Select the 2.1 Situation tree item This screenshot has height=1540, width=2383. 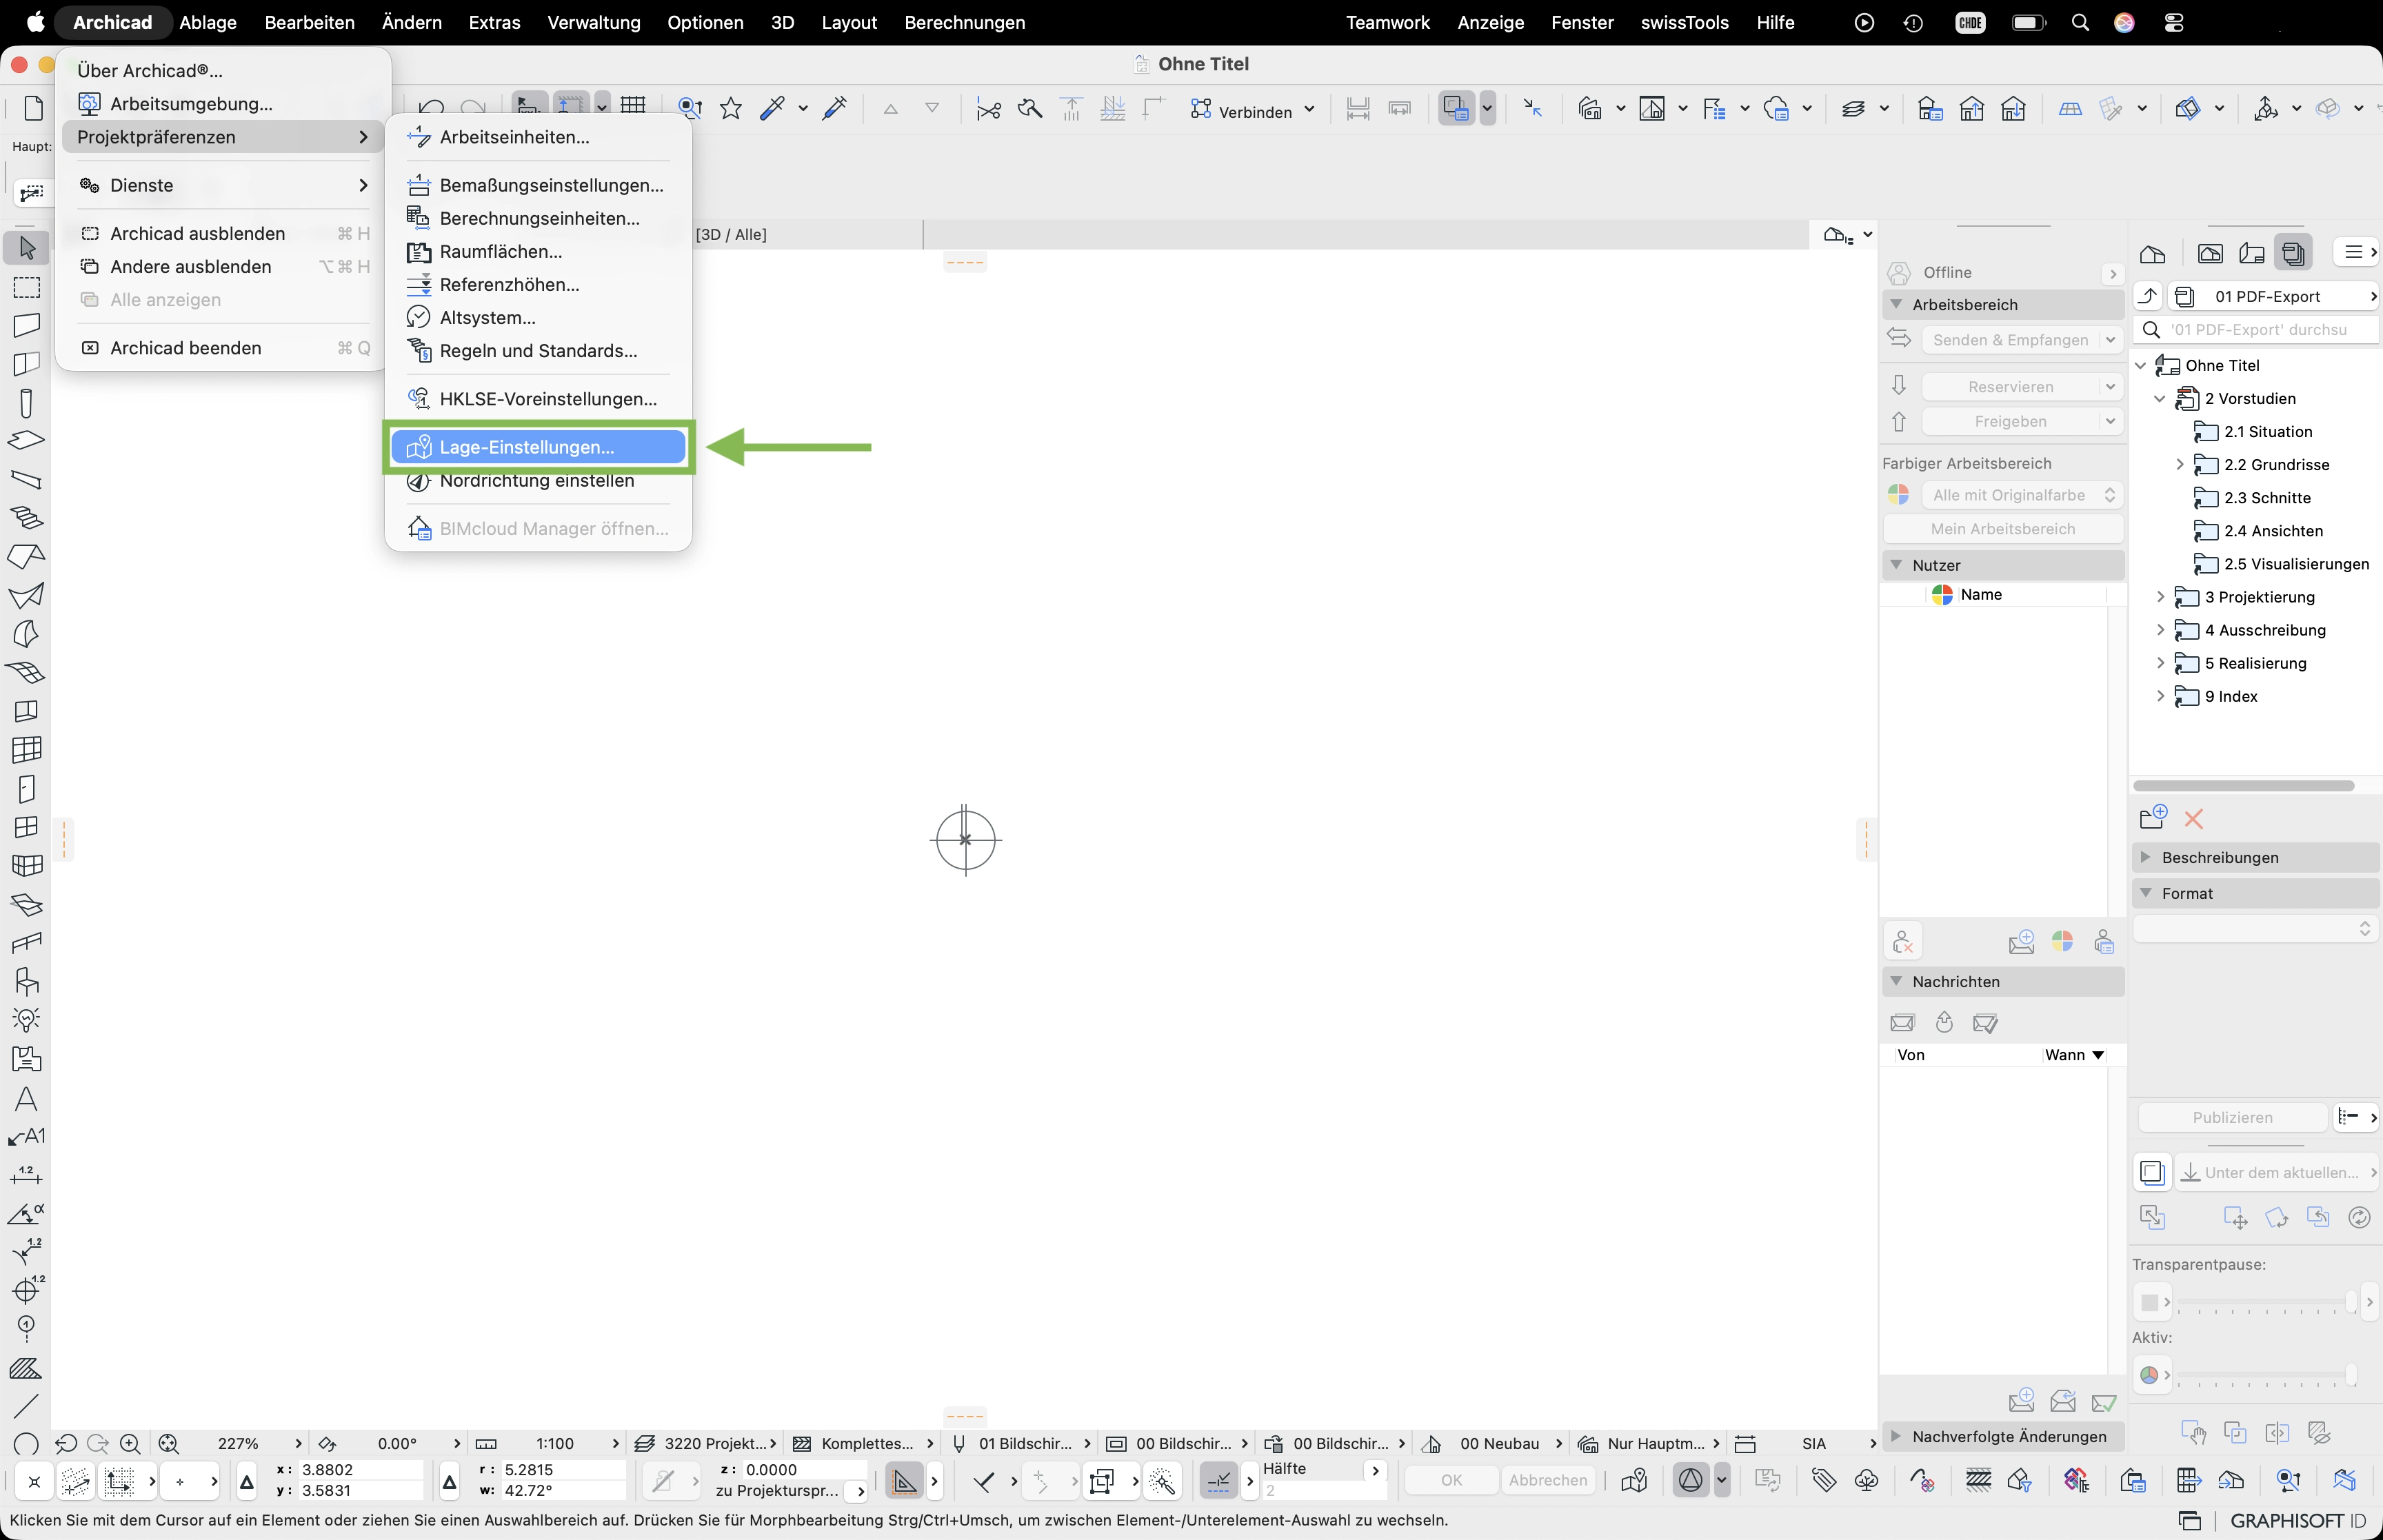point(2268,431)
